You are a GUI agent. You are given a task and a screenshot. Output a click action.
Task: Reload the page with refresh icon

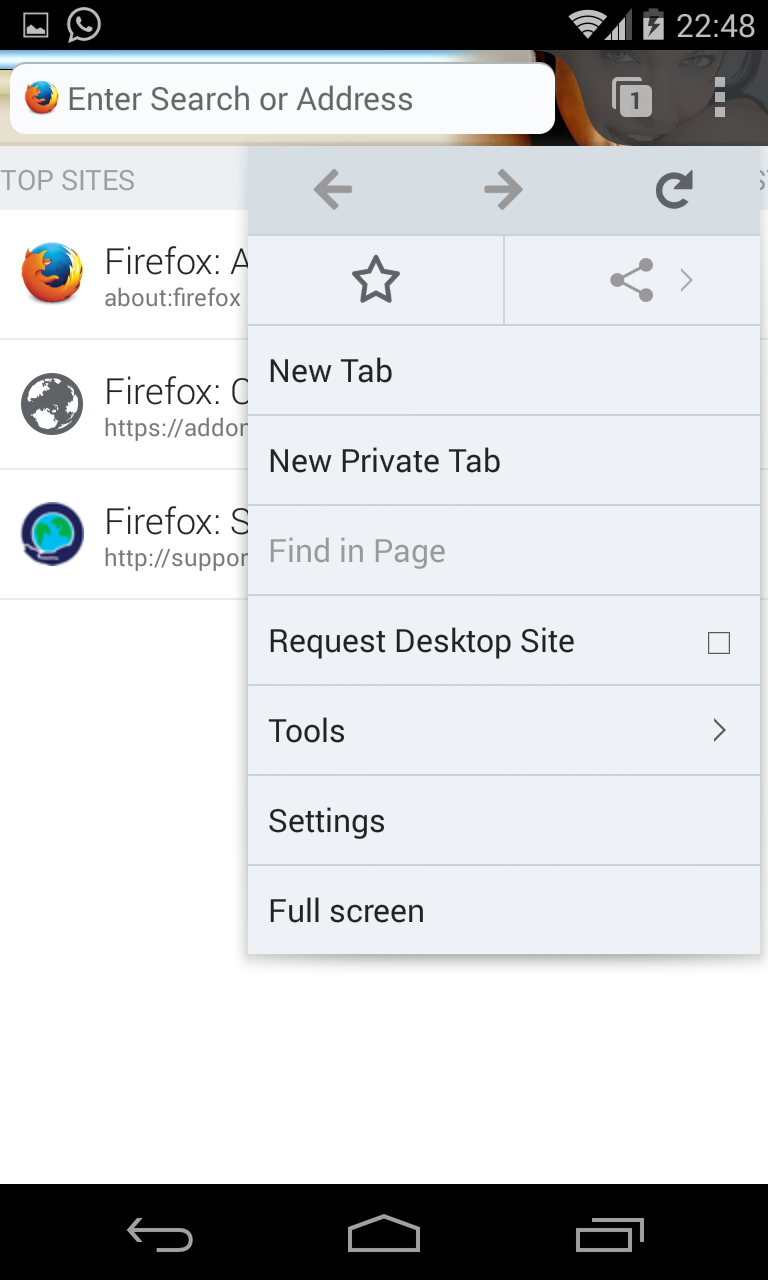click(674, 190)
